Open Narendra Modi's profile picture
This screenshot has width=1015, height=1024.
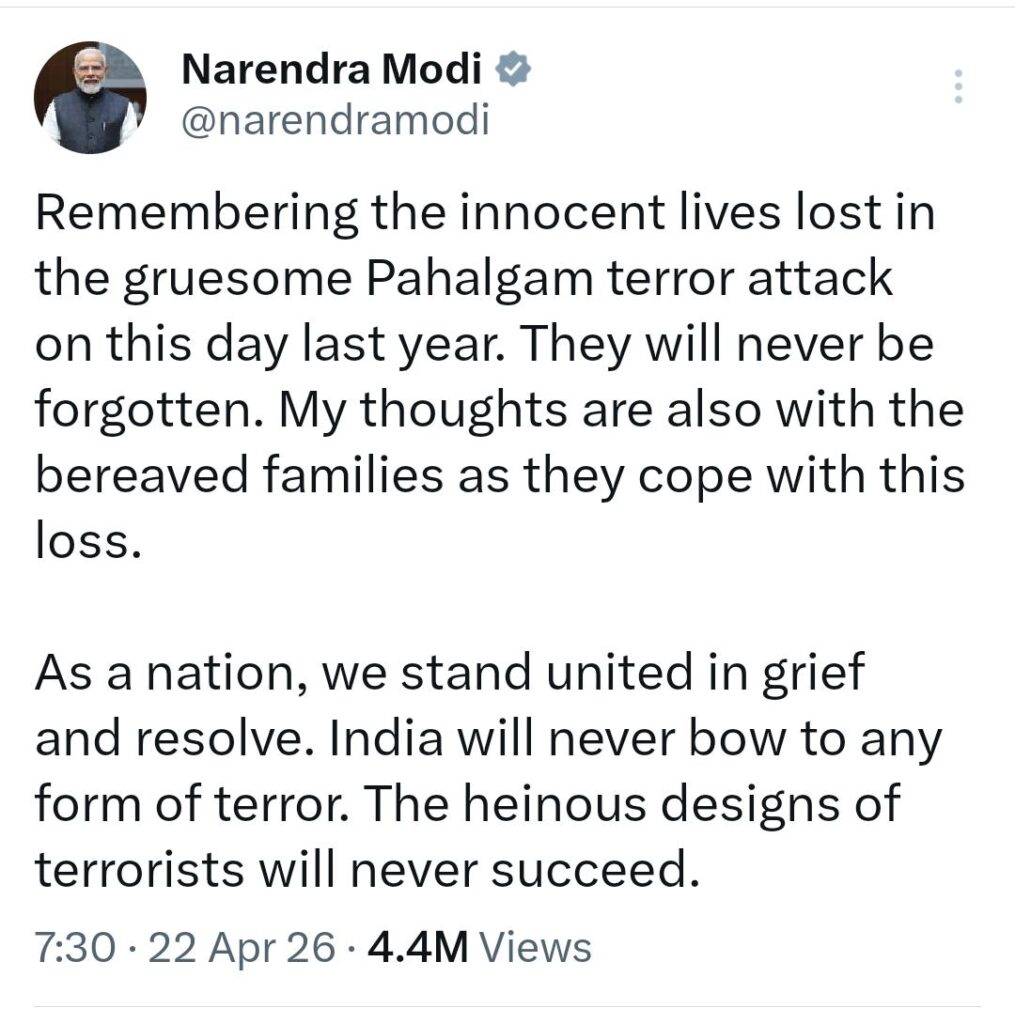tap(90, 100)
